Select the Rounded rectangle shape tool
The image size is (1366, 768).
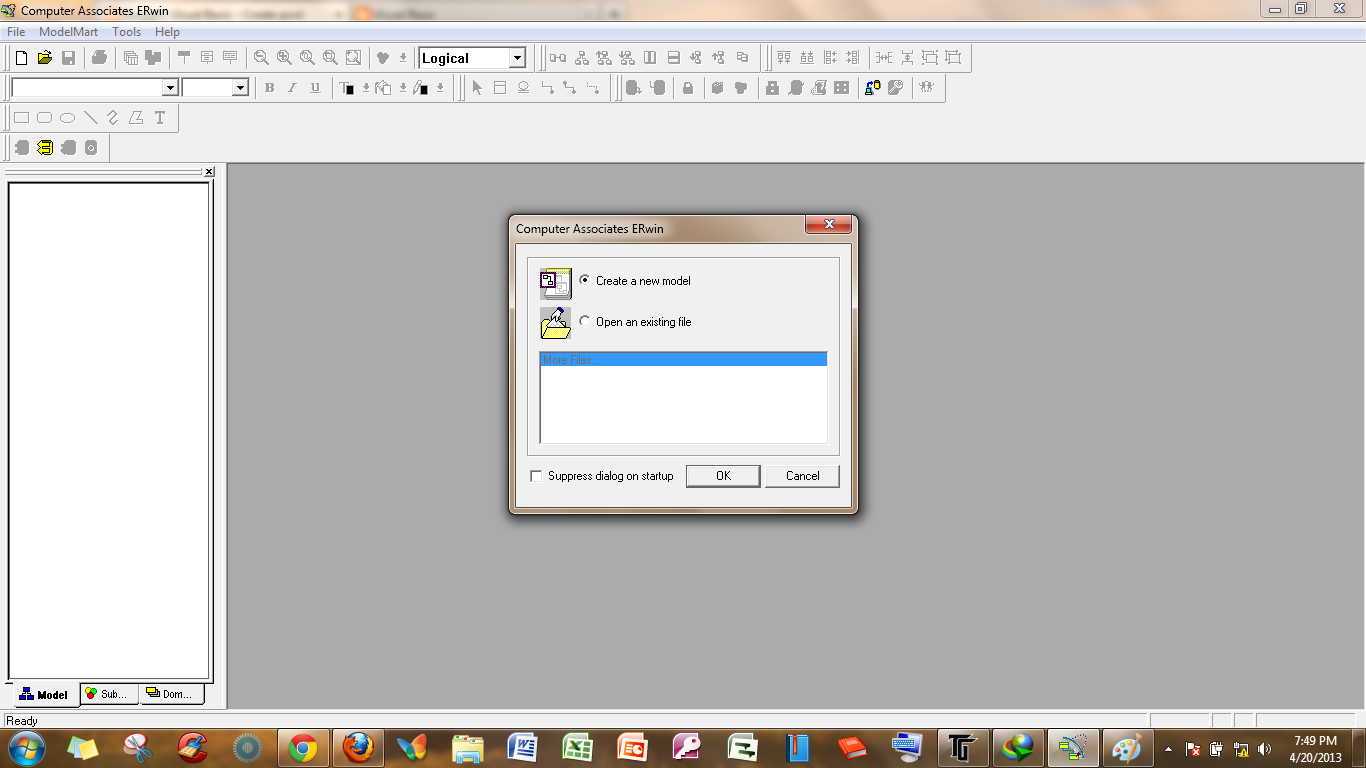point(44,118)
